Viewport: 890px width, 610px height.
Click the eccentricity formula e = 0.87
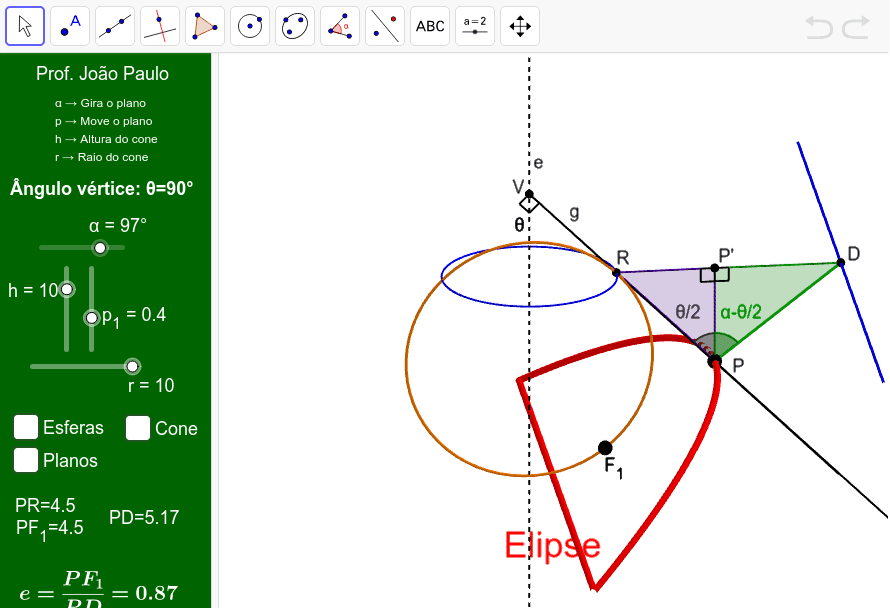pyautogui.click(x=99, y=591)
